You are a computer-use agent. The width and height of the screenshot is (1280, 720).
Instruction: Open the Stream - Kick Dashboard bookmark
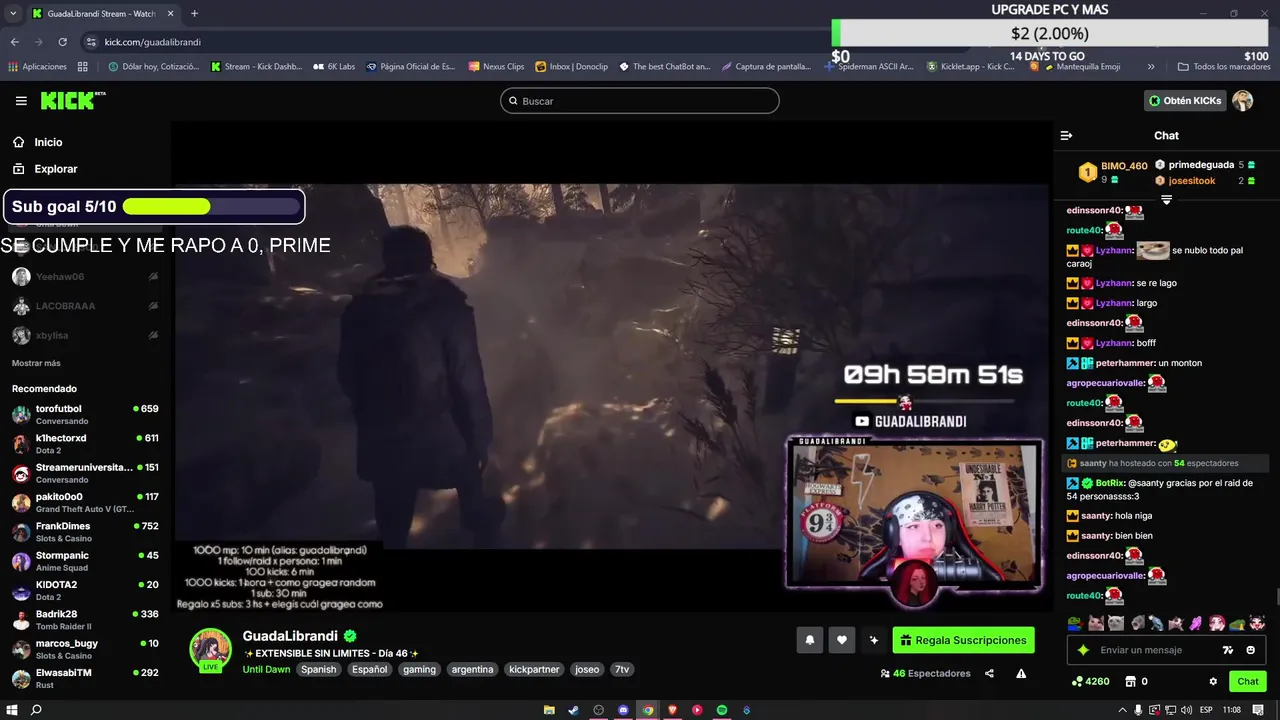pos(255,67)
